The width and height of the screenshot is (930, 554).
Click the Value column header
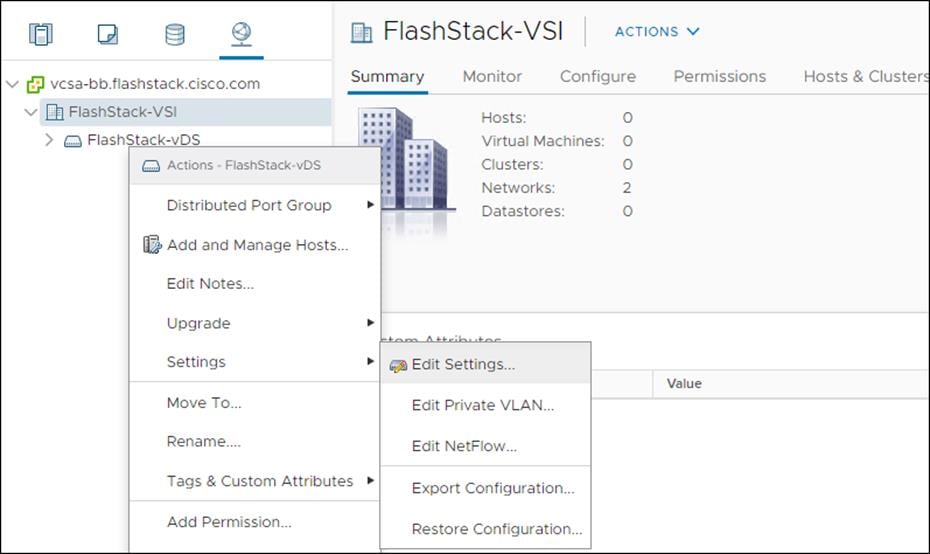click(x=684, y=384)
